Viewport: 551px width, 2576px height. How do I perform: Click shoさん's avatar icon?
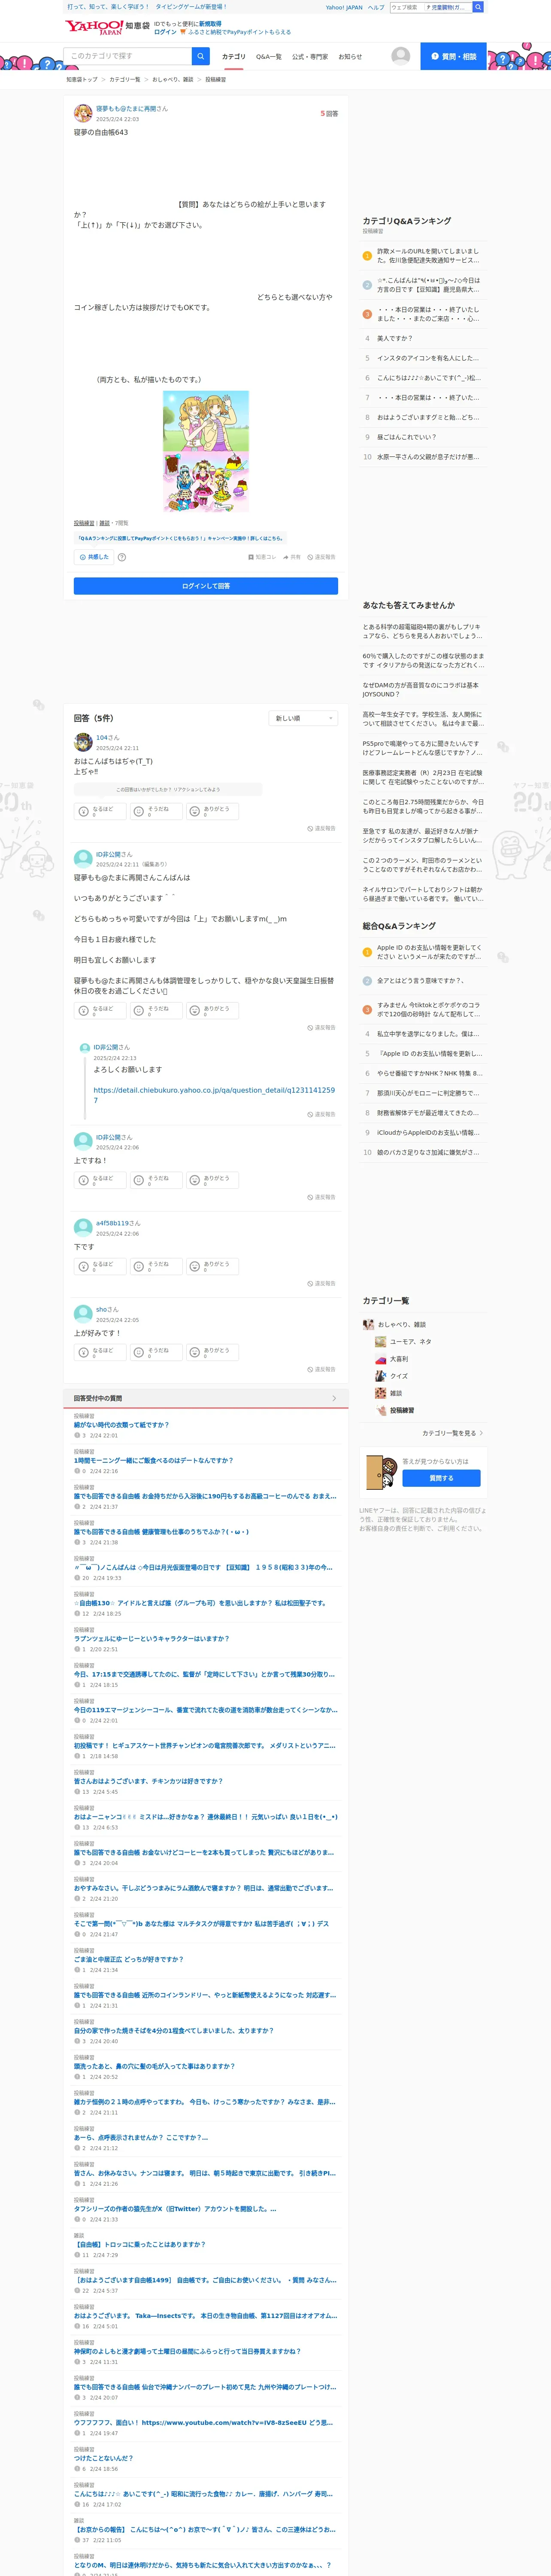[x=83, y=1314]
